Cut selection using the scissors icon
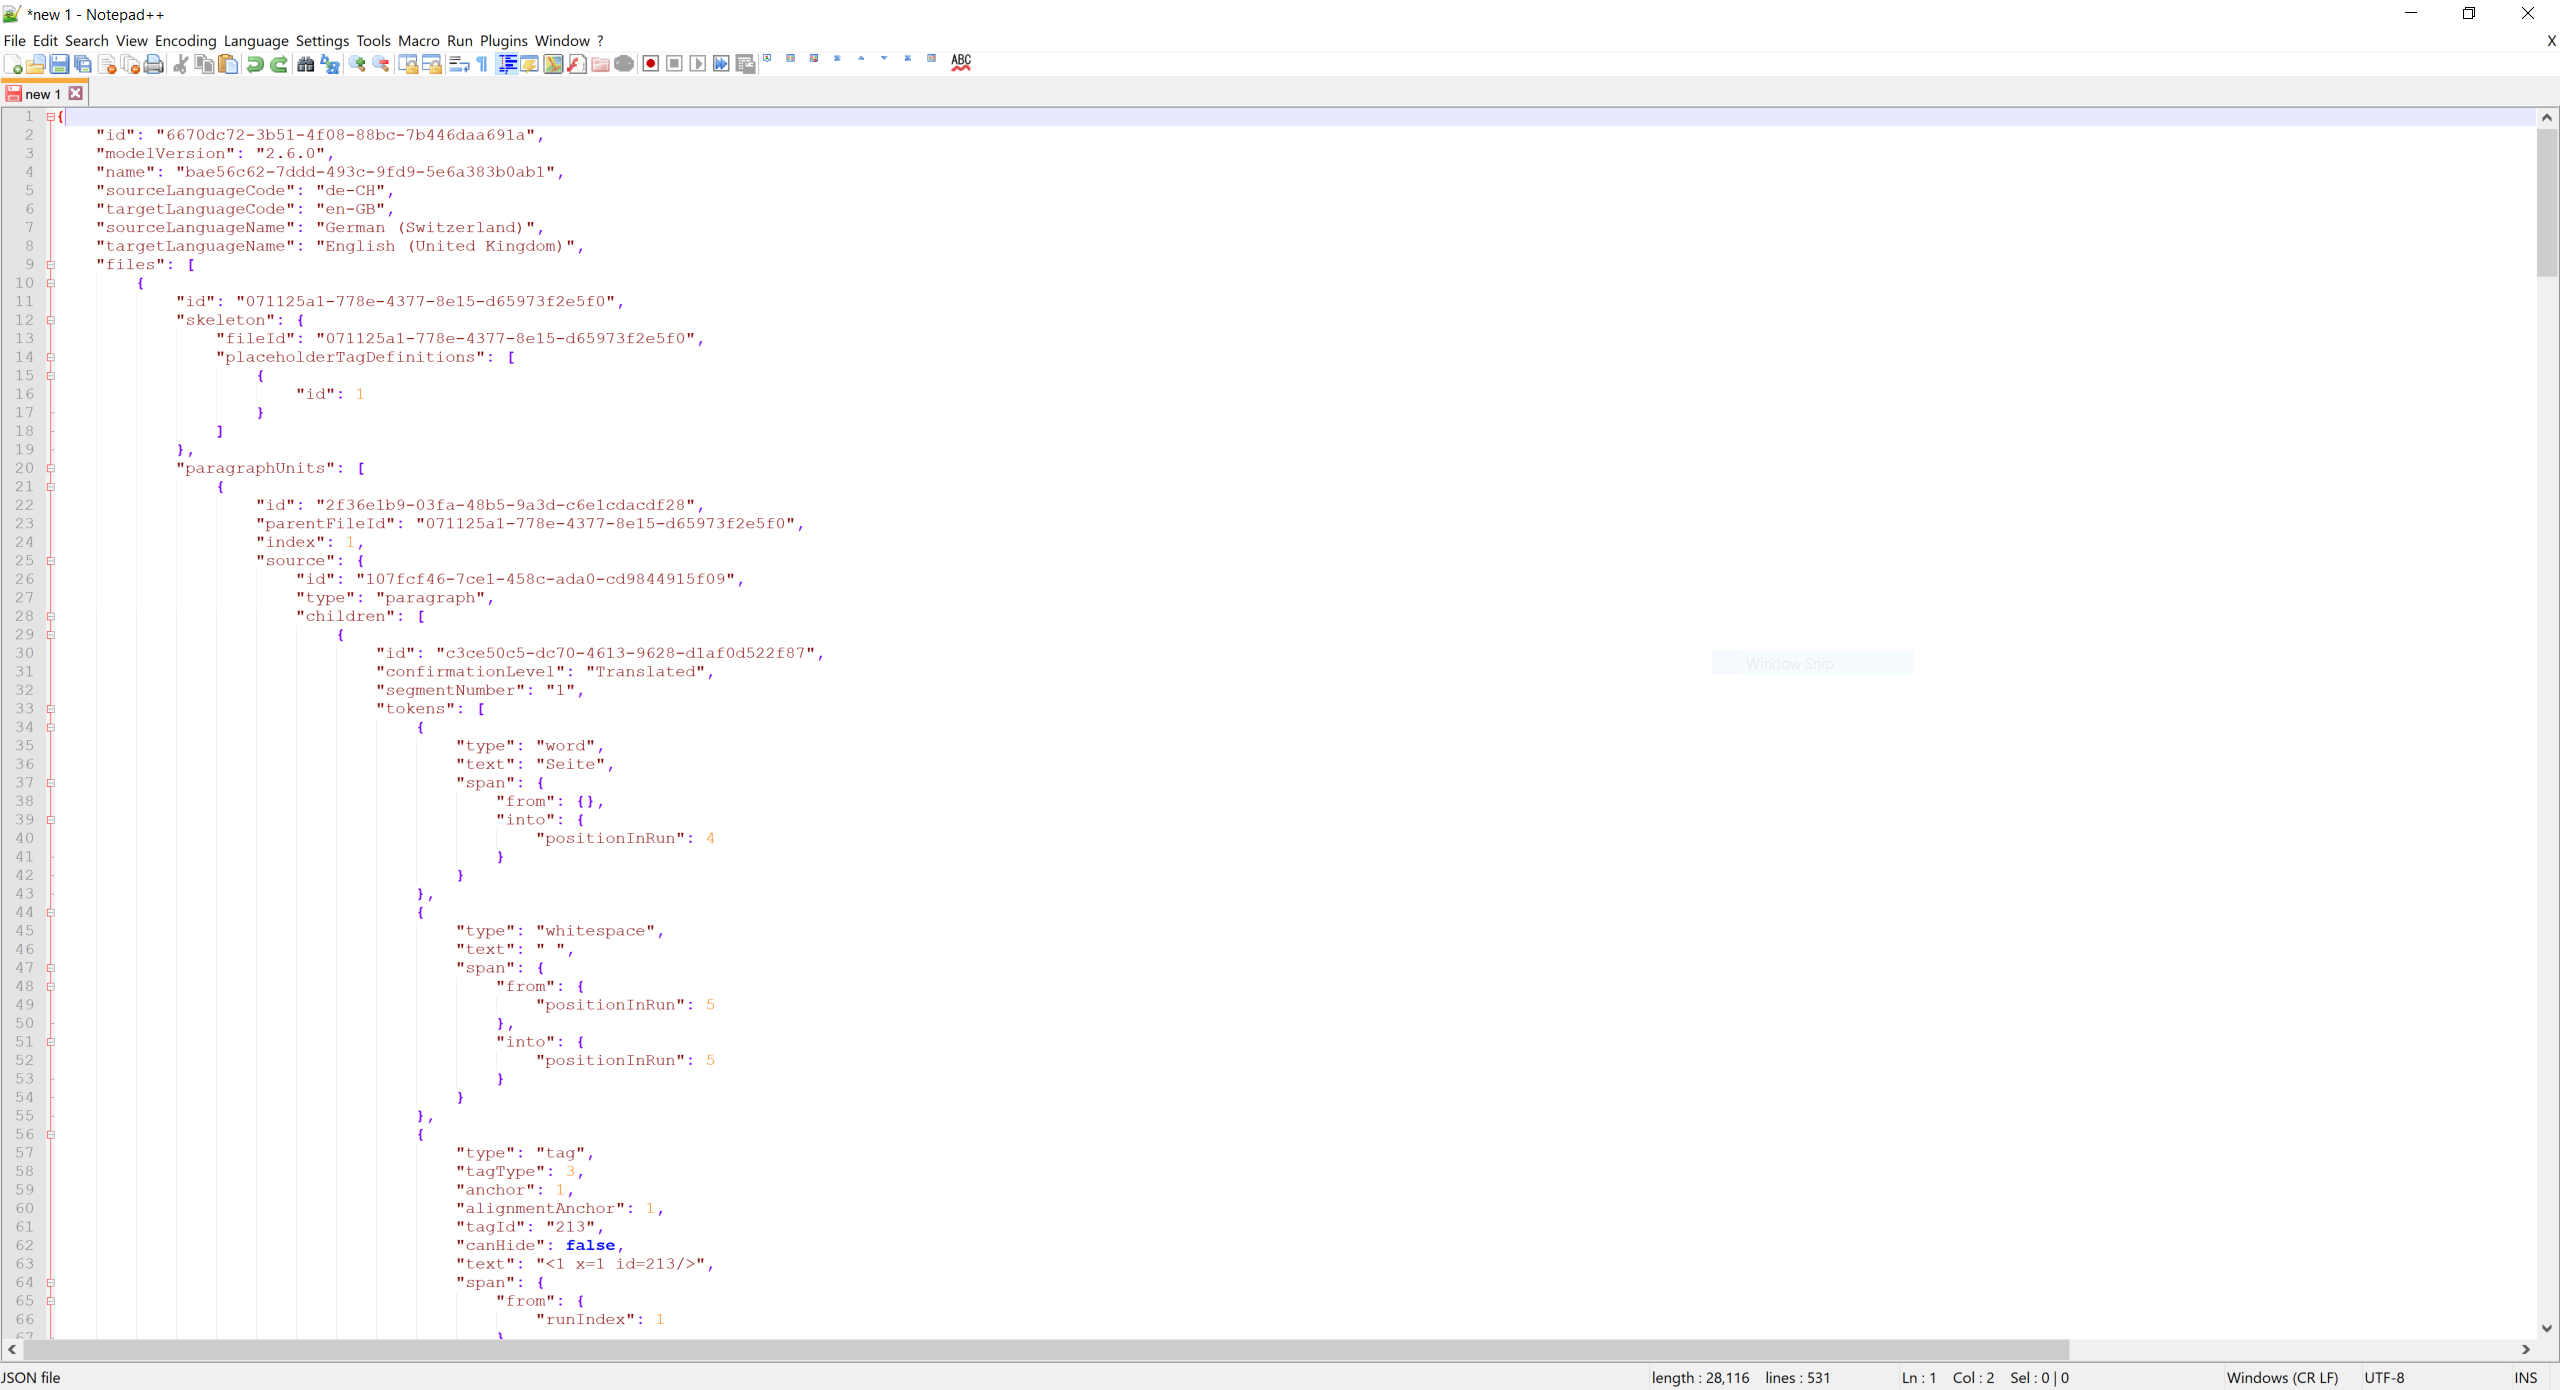Image resolution: width=2560 pixels, height=1390 pixels. point(181,64)
